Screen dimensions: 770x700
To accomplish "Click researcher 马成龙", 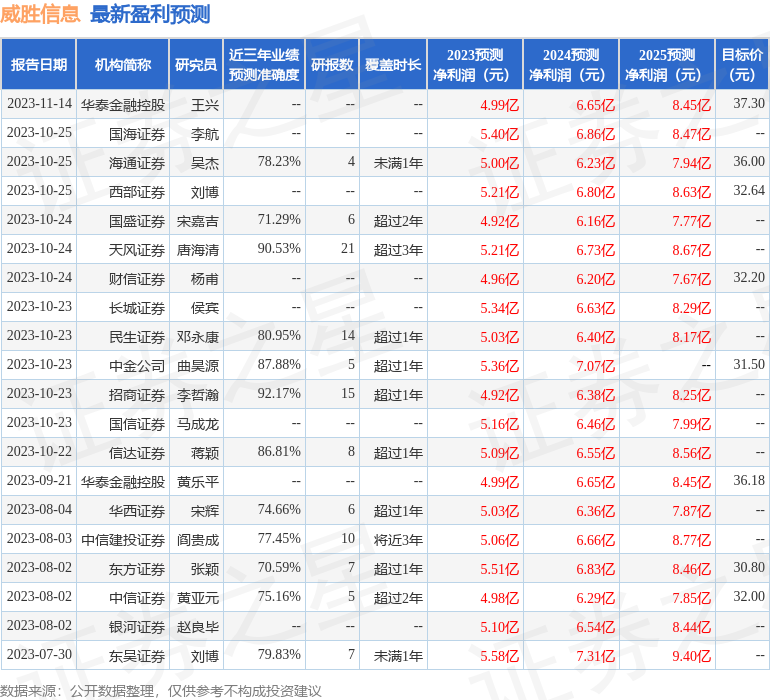I will [x=198, y=423].
